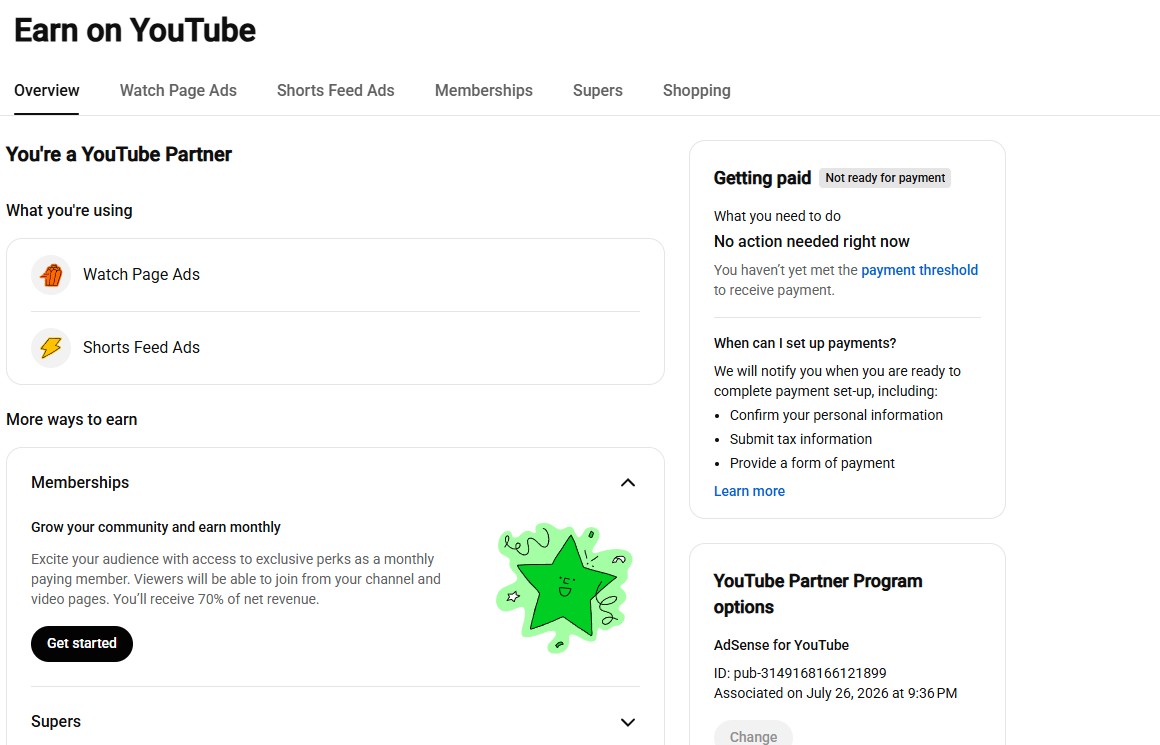Click 'Confirm your personal information' bullet
The width and height of the screenshot is (1160, 745).
coord(836,415)
